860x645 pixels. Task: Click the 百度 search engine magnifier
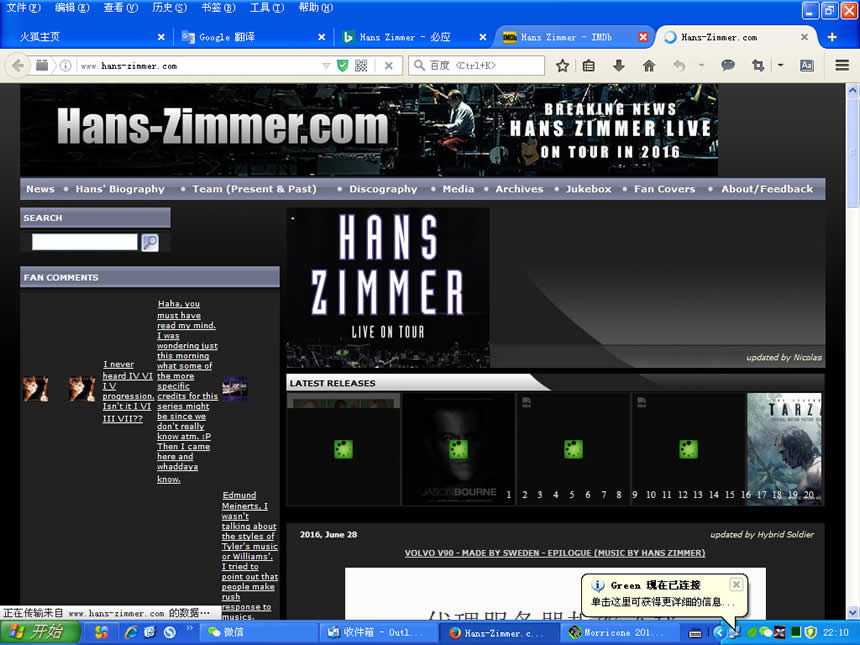[x=419, y=66]
